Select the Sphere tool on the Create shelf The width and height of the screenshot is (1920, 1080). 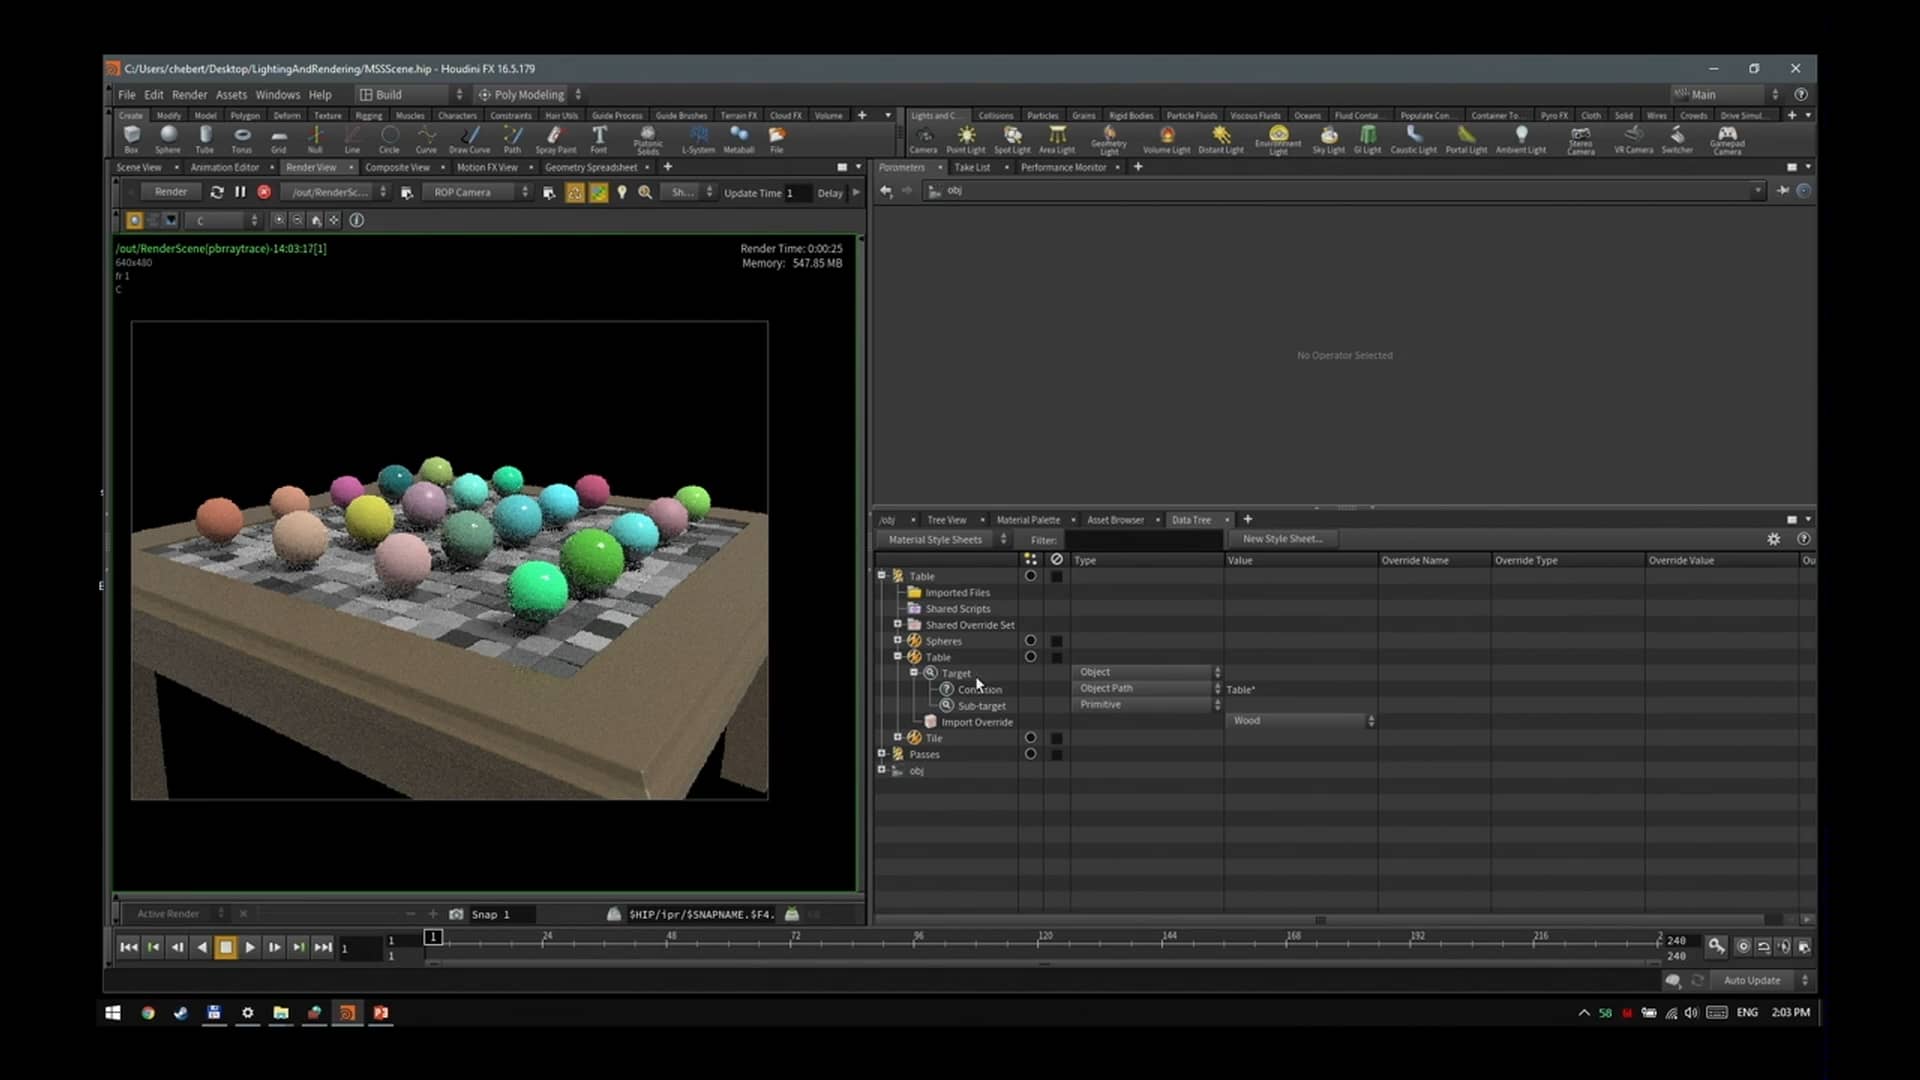pos(168,138)
